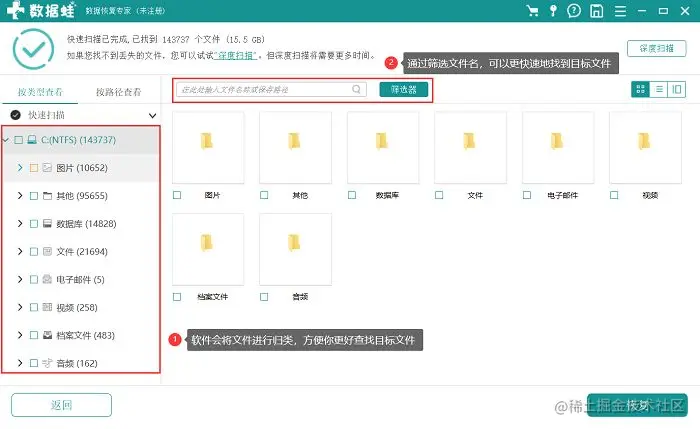Screen dimensions: 700x429
Task: Switch to 按路径查看 tab
Action: [118, 92]
